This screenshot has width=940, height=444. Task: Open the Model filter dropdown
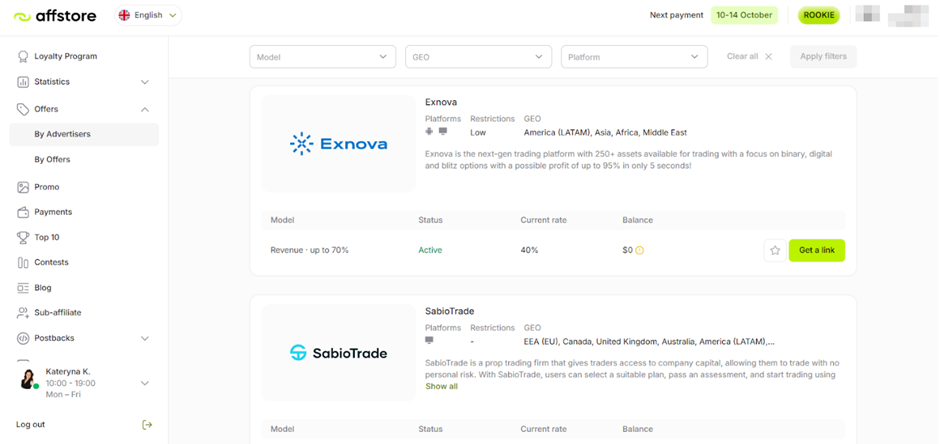tap(322, 57)
